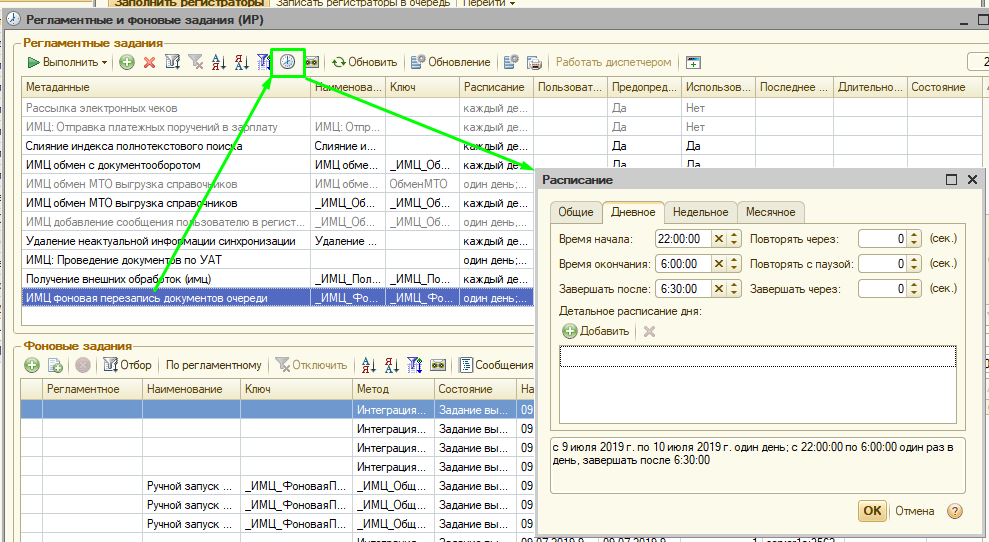Click the help question mark icon
This screenshot has width=989, height=542.
(x=955, y=511)
